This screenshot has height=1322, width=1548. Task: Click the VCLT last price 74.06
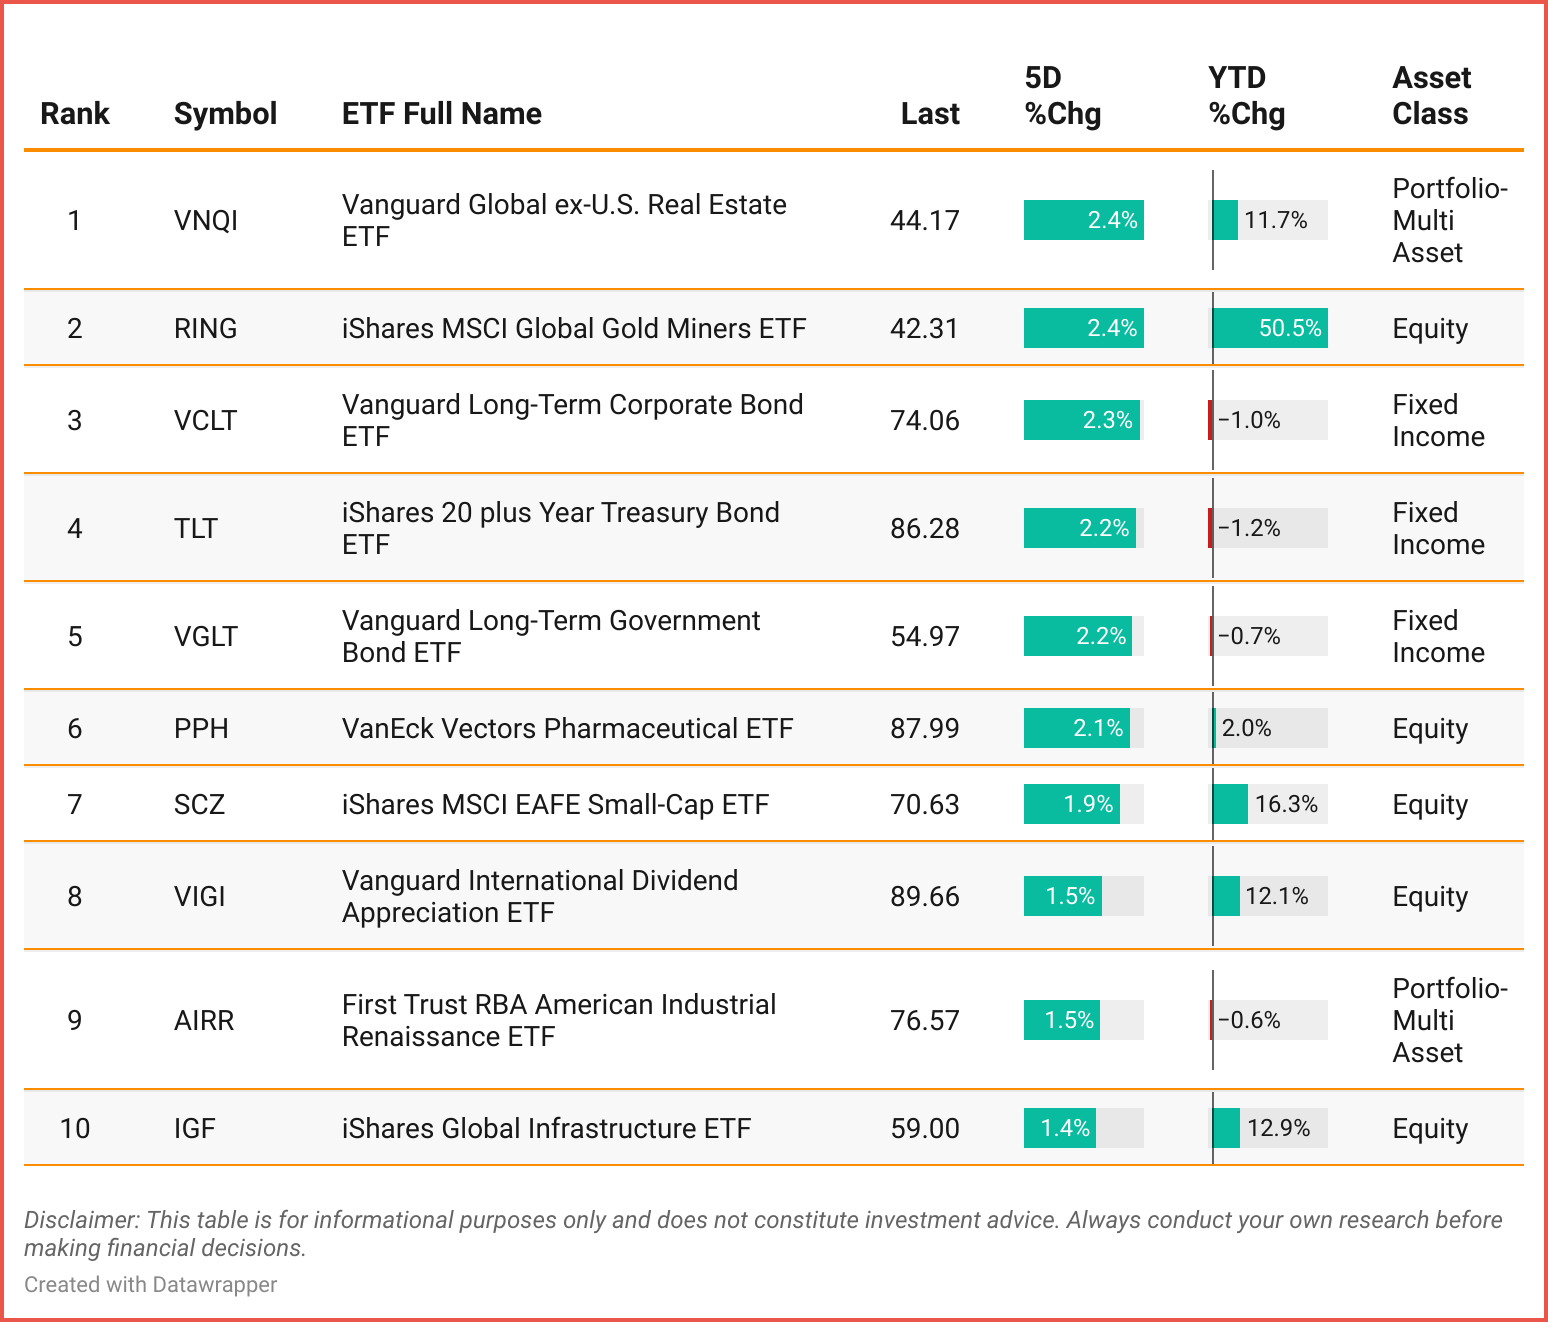pyautogui.click(x=924, y=420)
